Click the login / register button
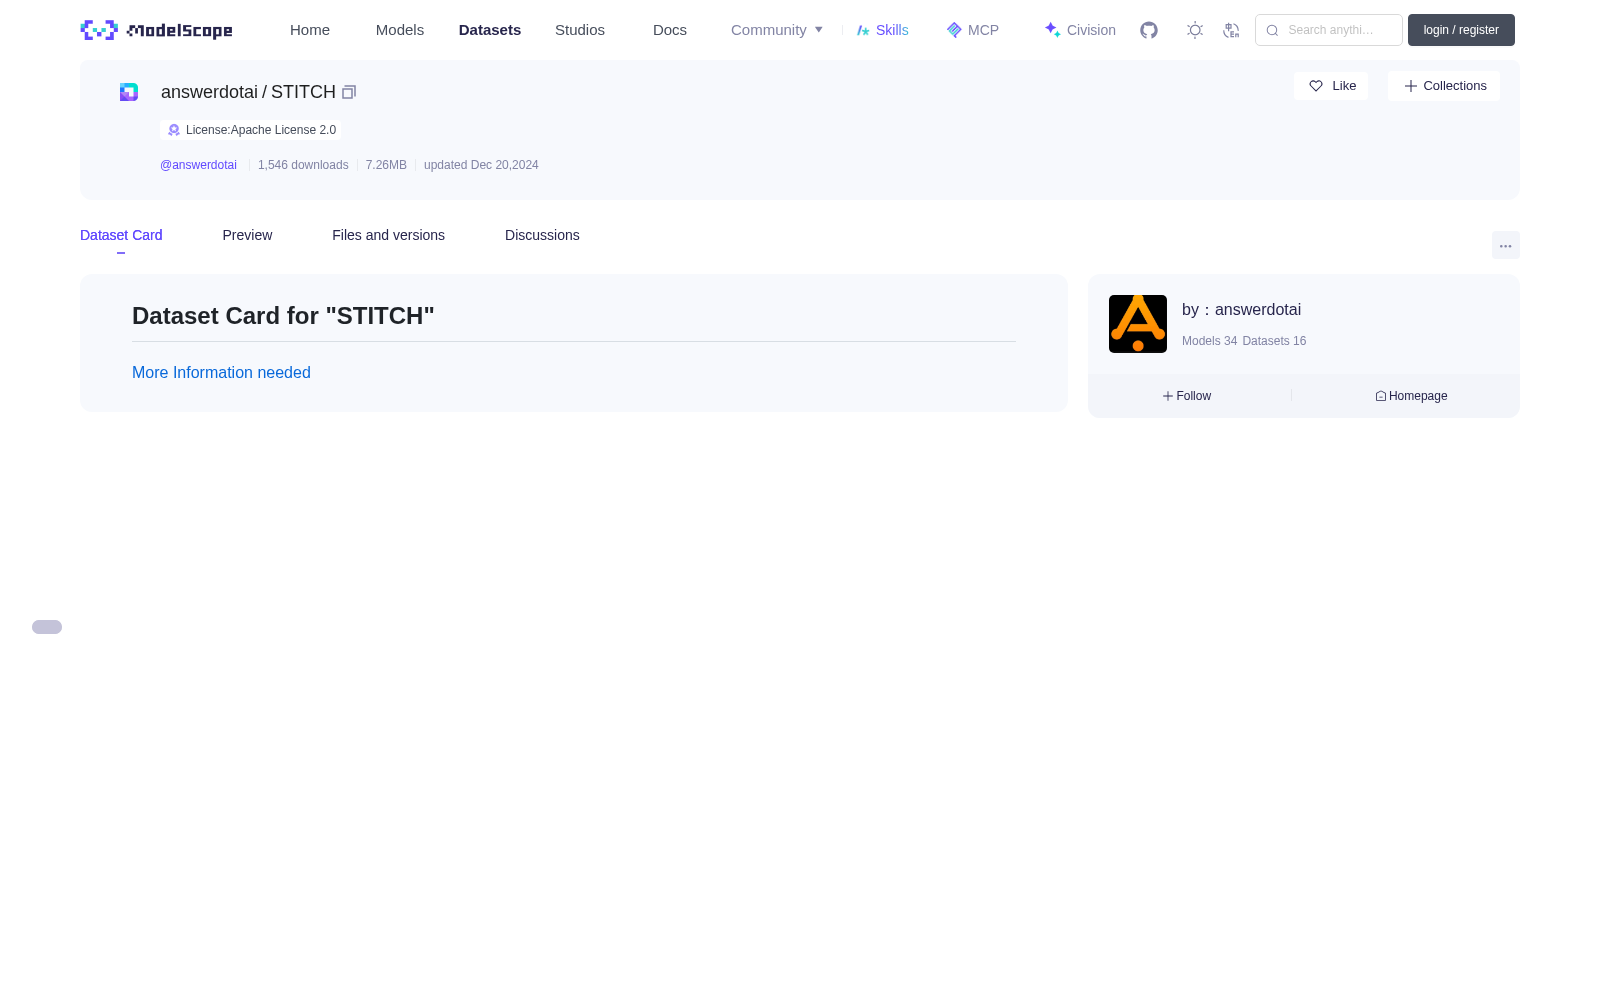The image size is (1600, 1000). pyautogui.click(x=1461, y=30)
